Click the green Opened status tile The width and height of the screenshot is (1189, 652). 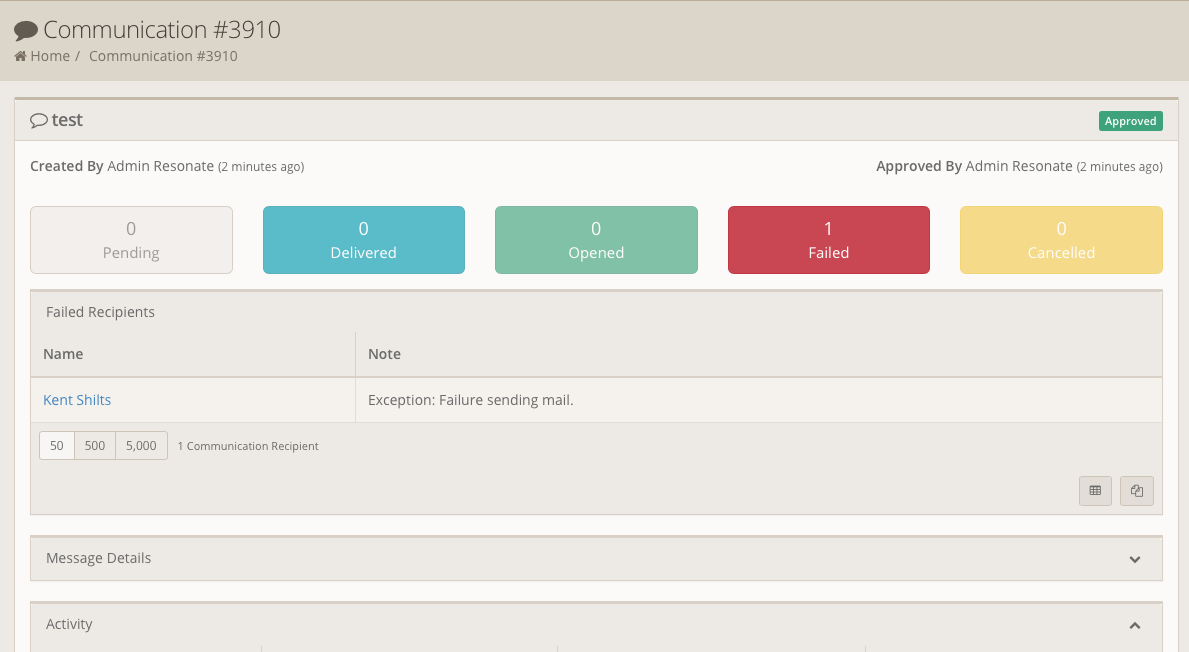coord(596,240)
